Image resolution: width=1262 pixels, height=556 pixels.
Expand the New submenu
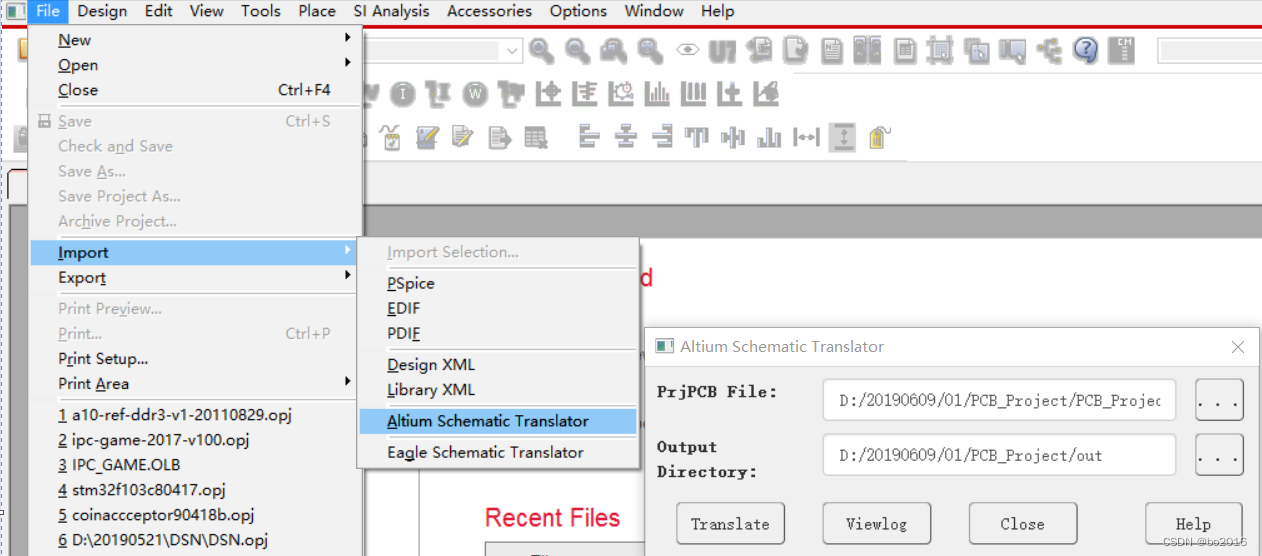348,39
